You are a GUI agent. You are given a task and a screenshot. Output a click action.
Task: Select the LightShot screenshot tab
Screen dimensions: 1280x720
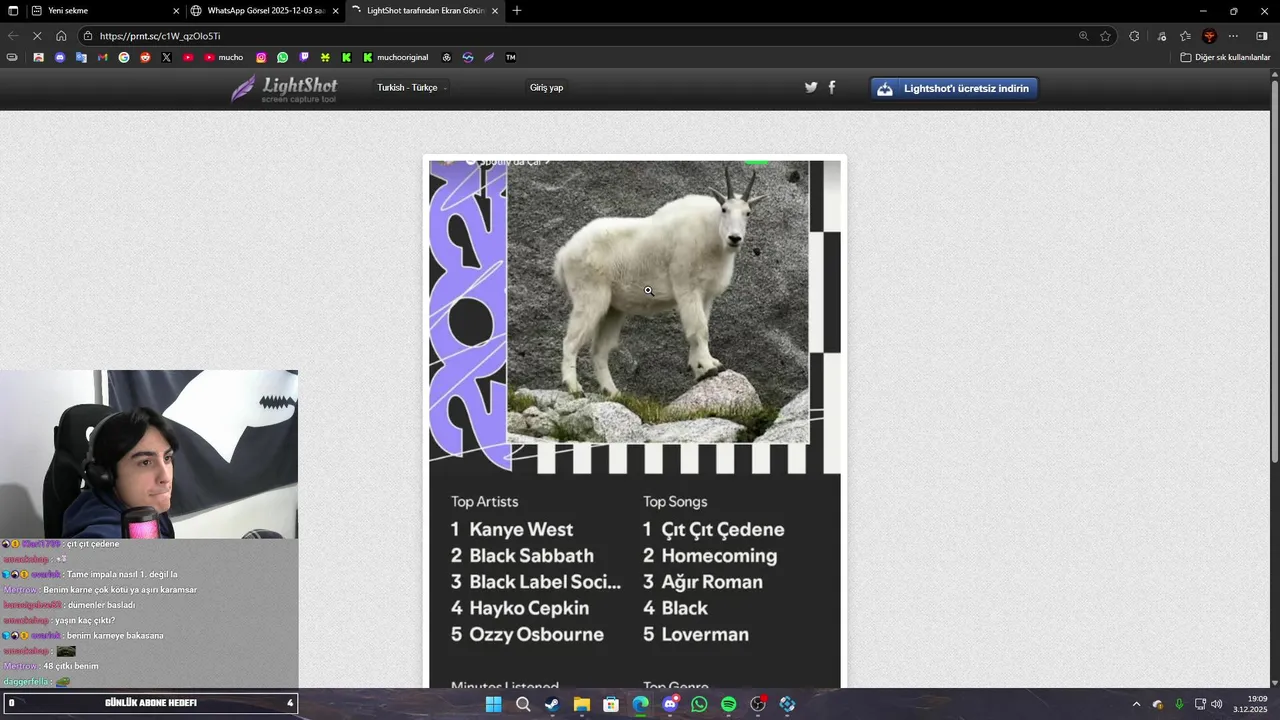pos(426,11)
